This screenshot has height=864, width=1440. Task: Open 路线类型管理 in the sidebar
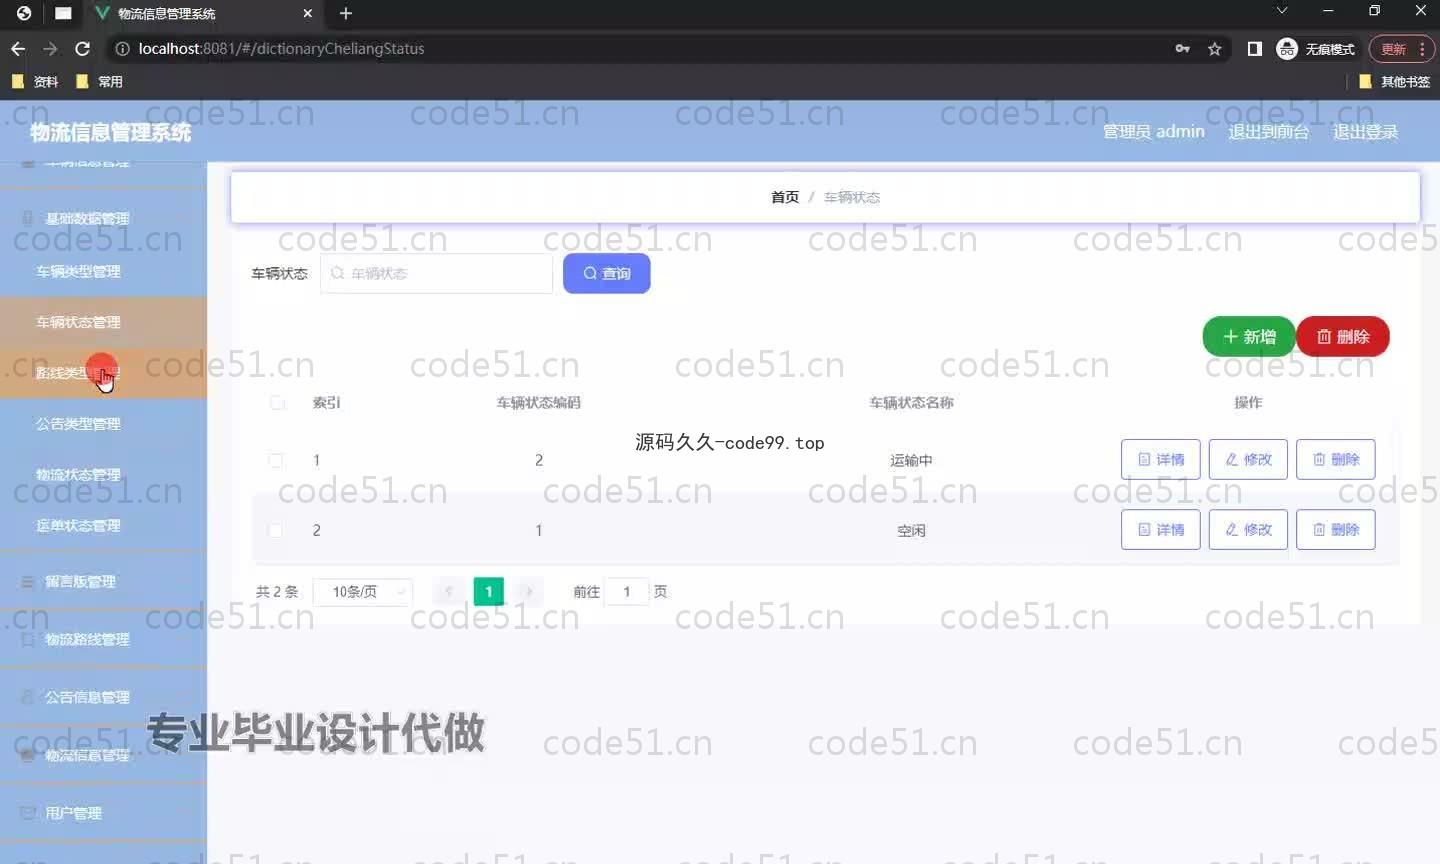103,373
